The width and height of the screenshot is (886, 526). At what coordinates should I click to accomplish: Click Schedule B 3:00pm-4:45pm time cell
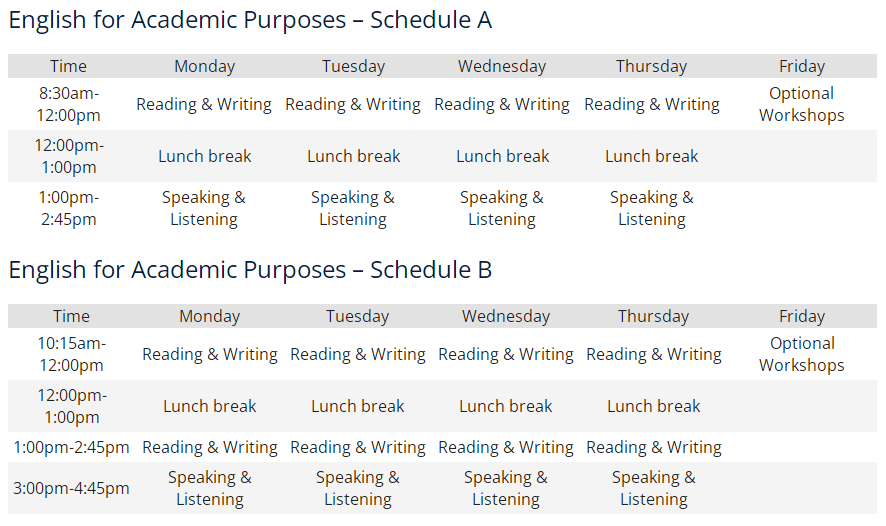(71, 488)
